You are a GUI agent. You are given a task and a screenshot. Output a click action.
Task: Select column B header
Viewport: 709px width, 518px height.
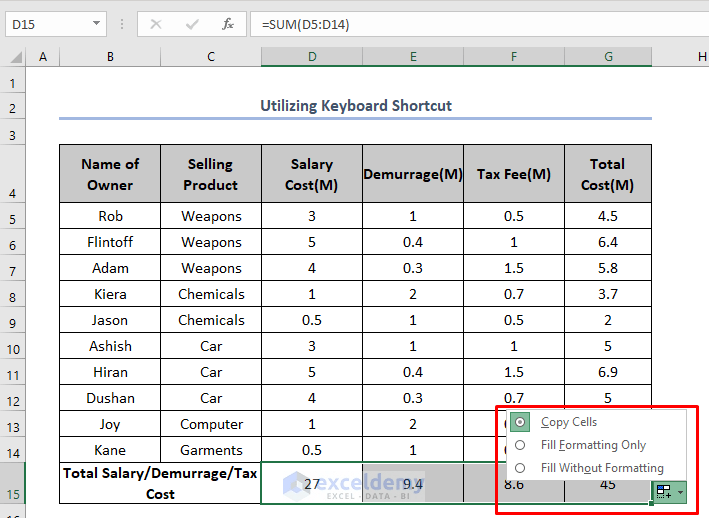[x=110, y=57]
